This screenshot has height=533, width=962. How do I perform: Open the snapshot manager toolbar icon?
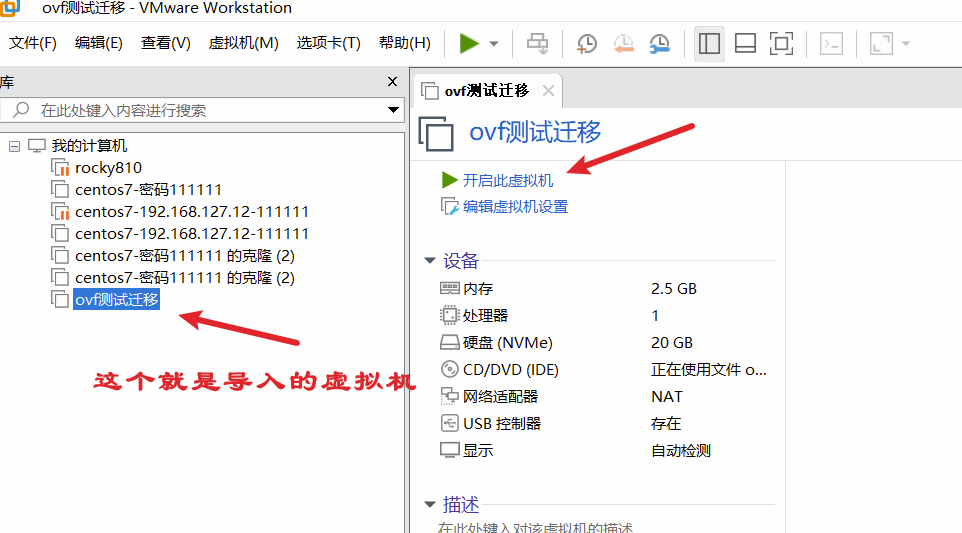[x=660, y=44]
